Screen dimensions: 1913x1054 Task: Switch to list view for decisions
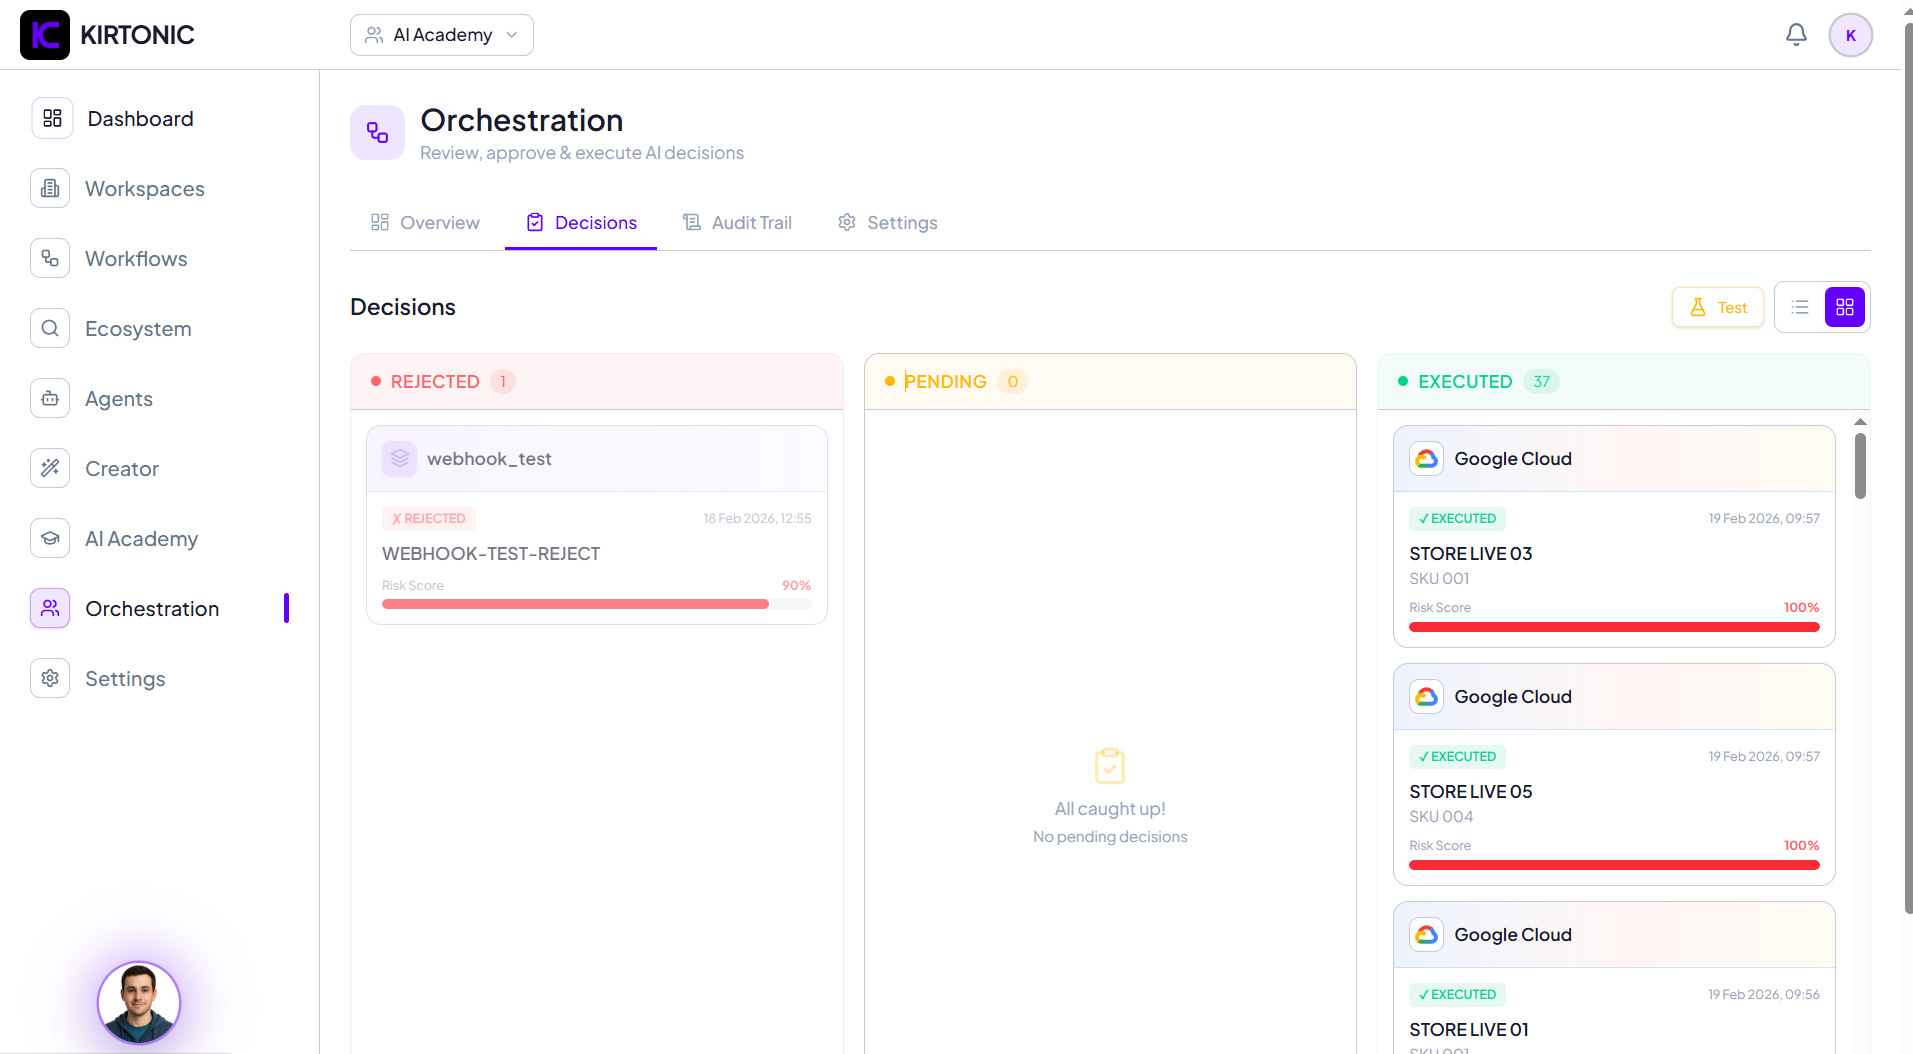(x=1799, y=307)
